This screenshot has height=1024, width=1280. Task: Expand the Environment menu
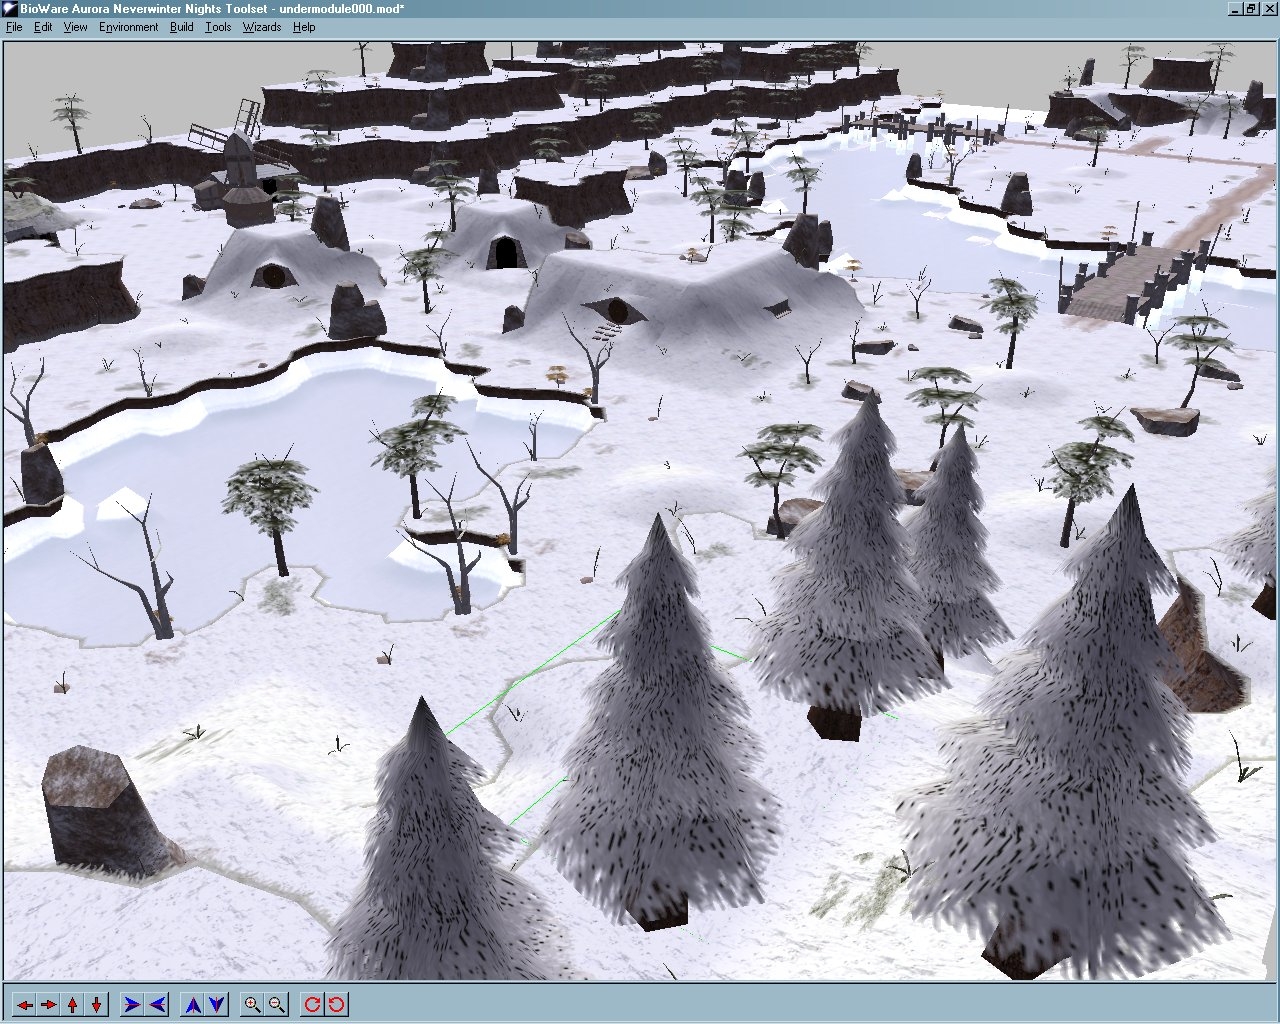[x=128, y=27]
